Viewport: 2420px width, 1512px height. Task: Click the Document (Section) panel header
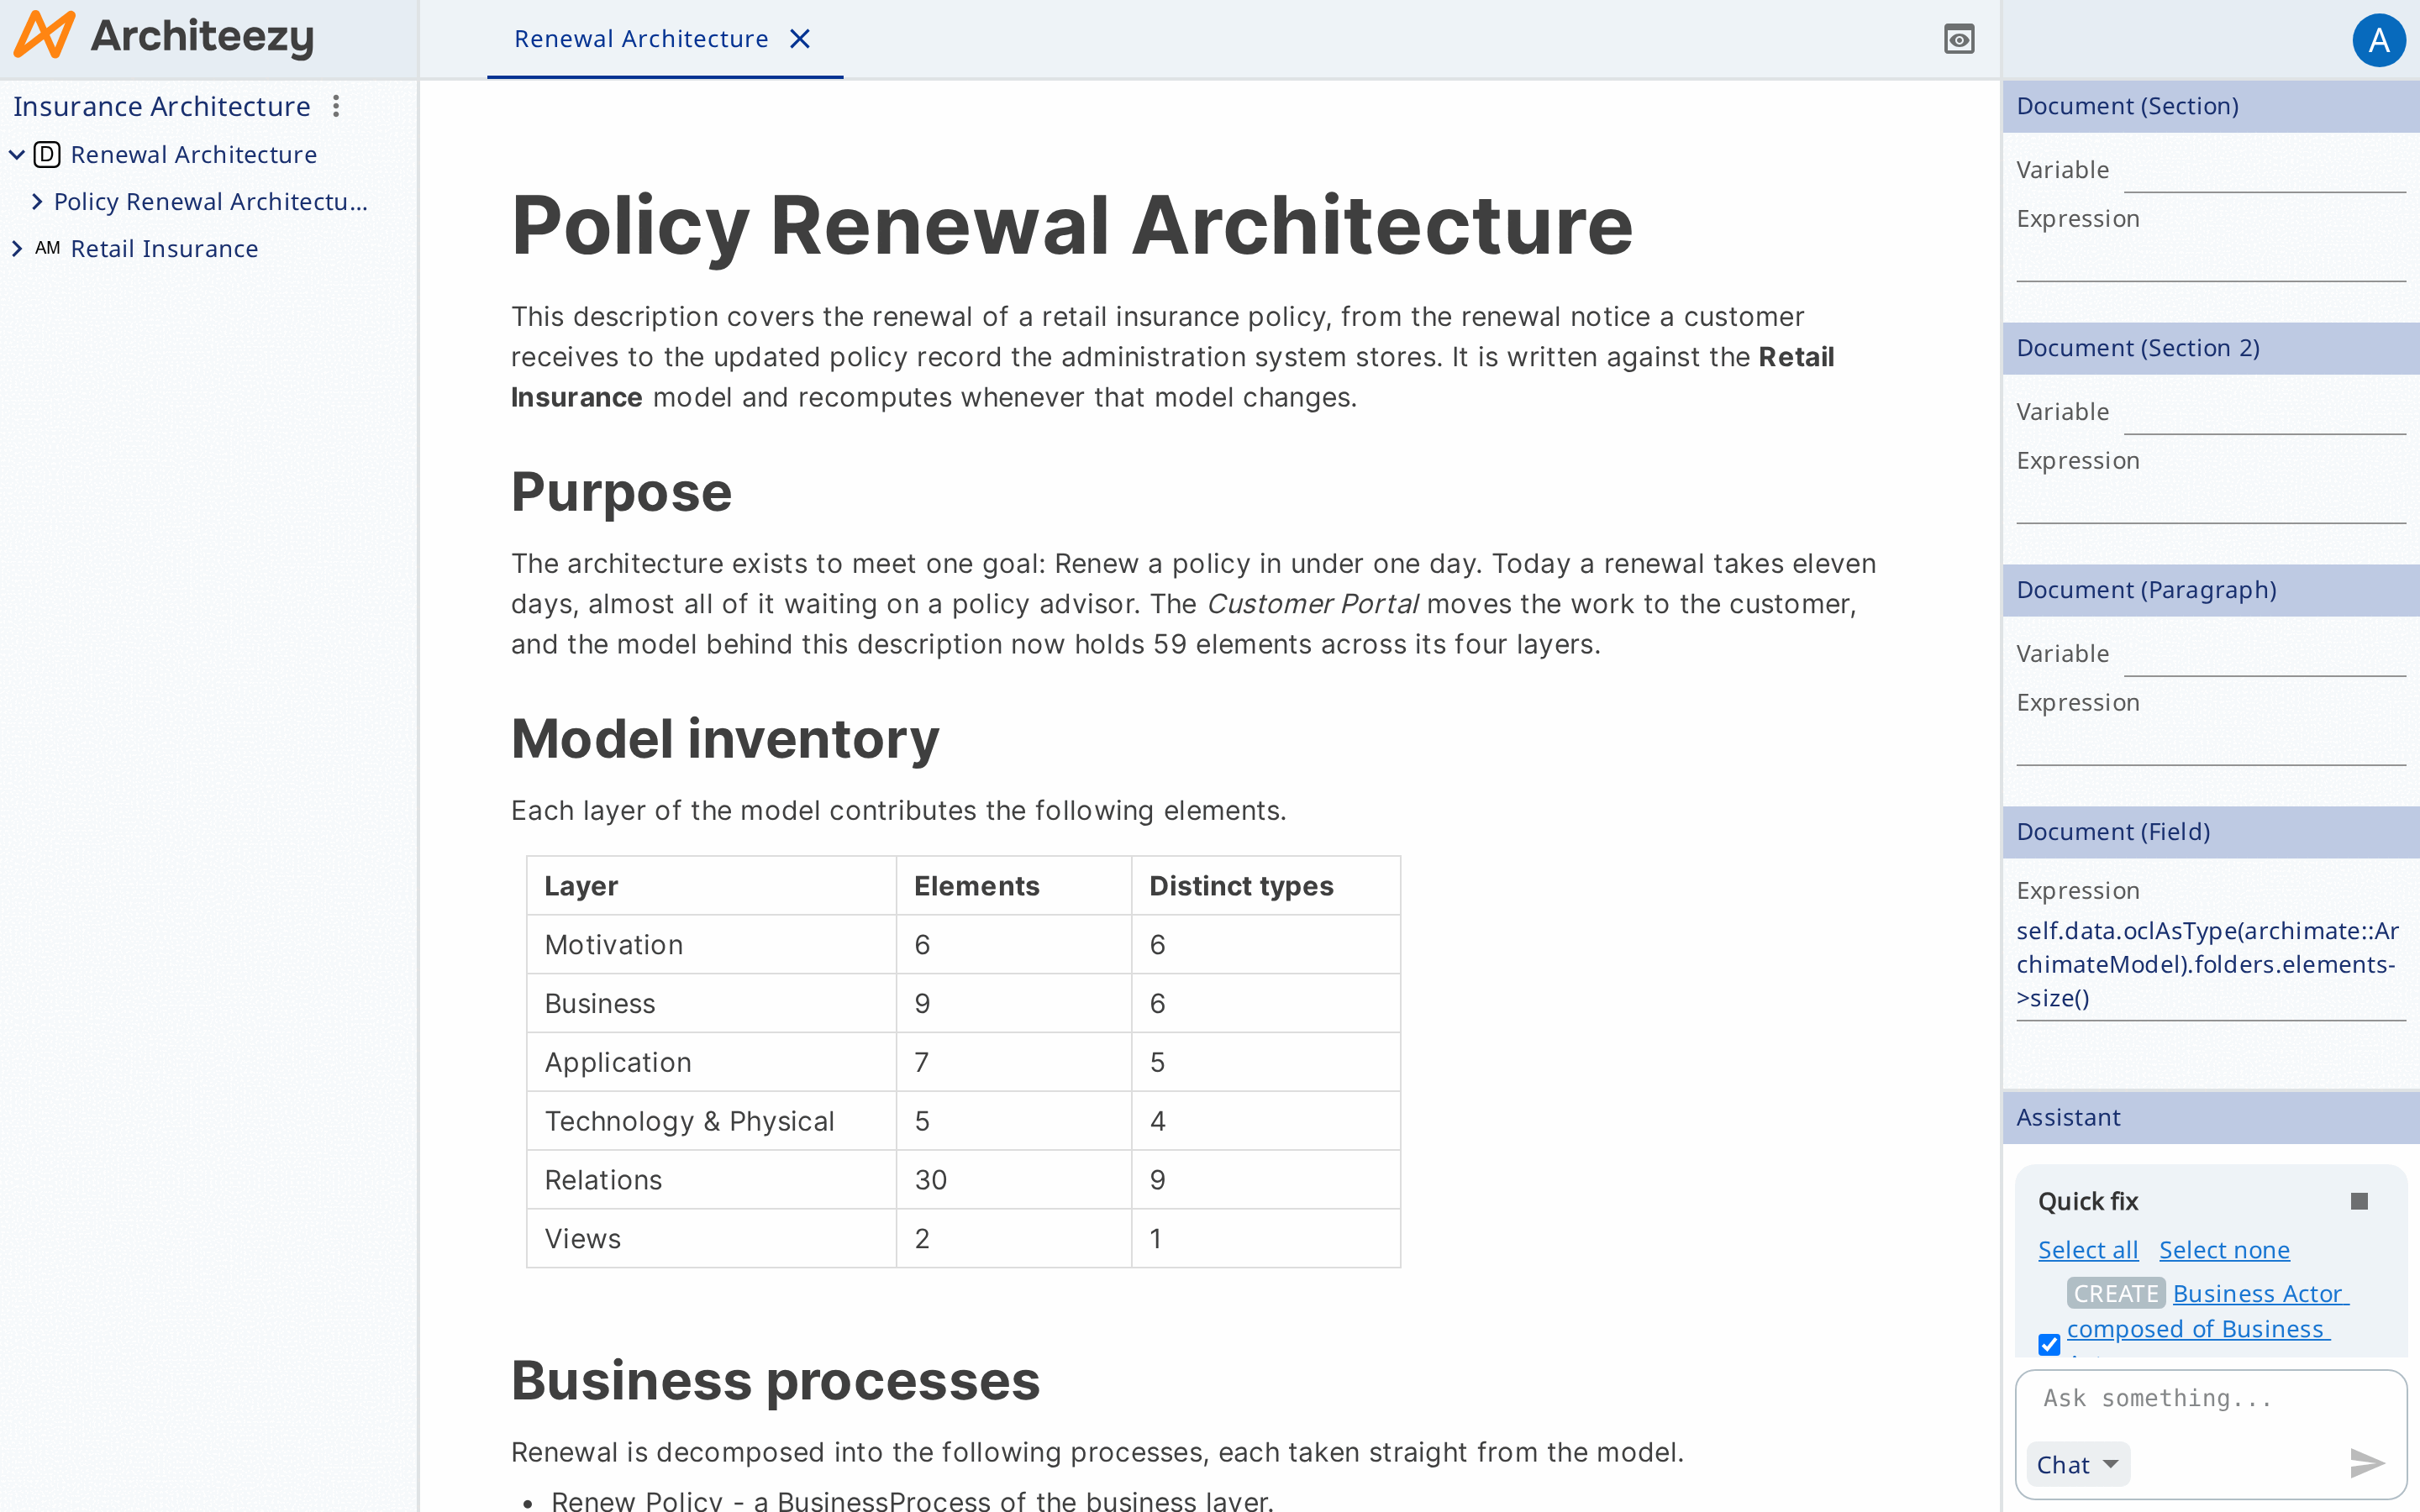(2211, 106)
